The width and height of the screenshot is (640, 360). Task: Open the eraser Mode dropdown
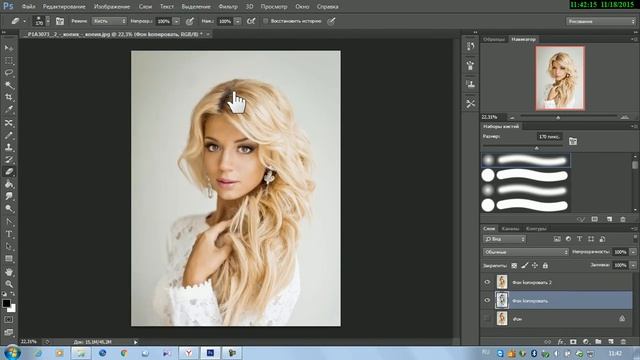point(109,21)
